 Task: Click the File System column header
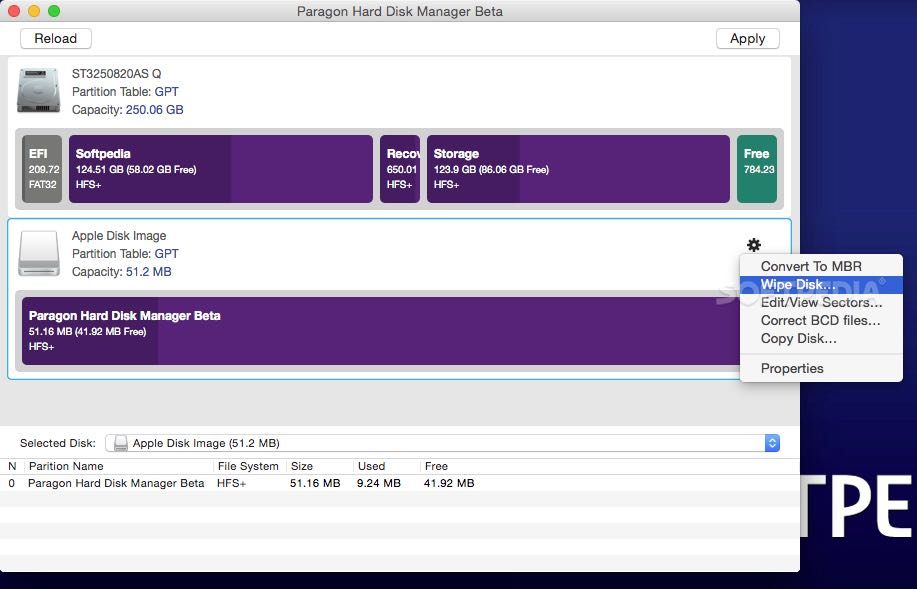[248, 467]
